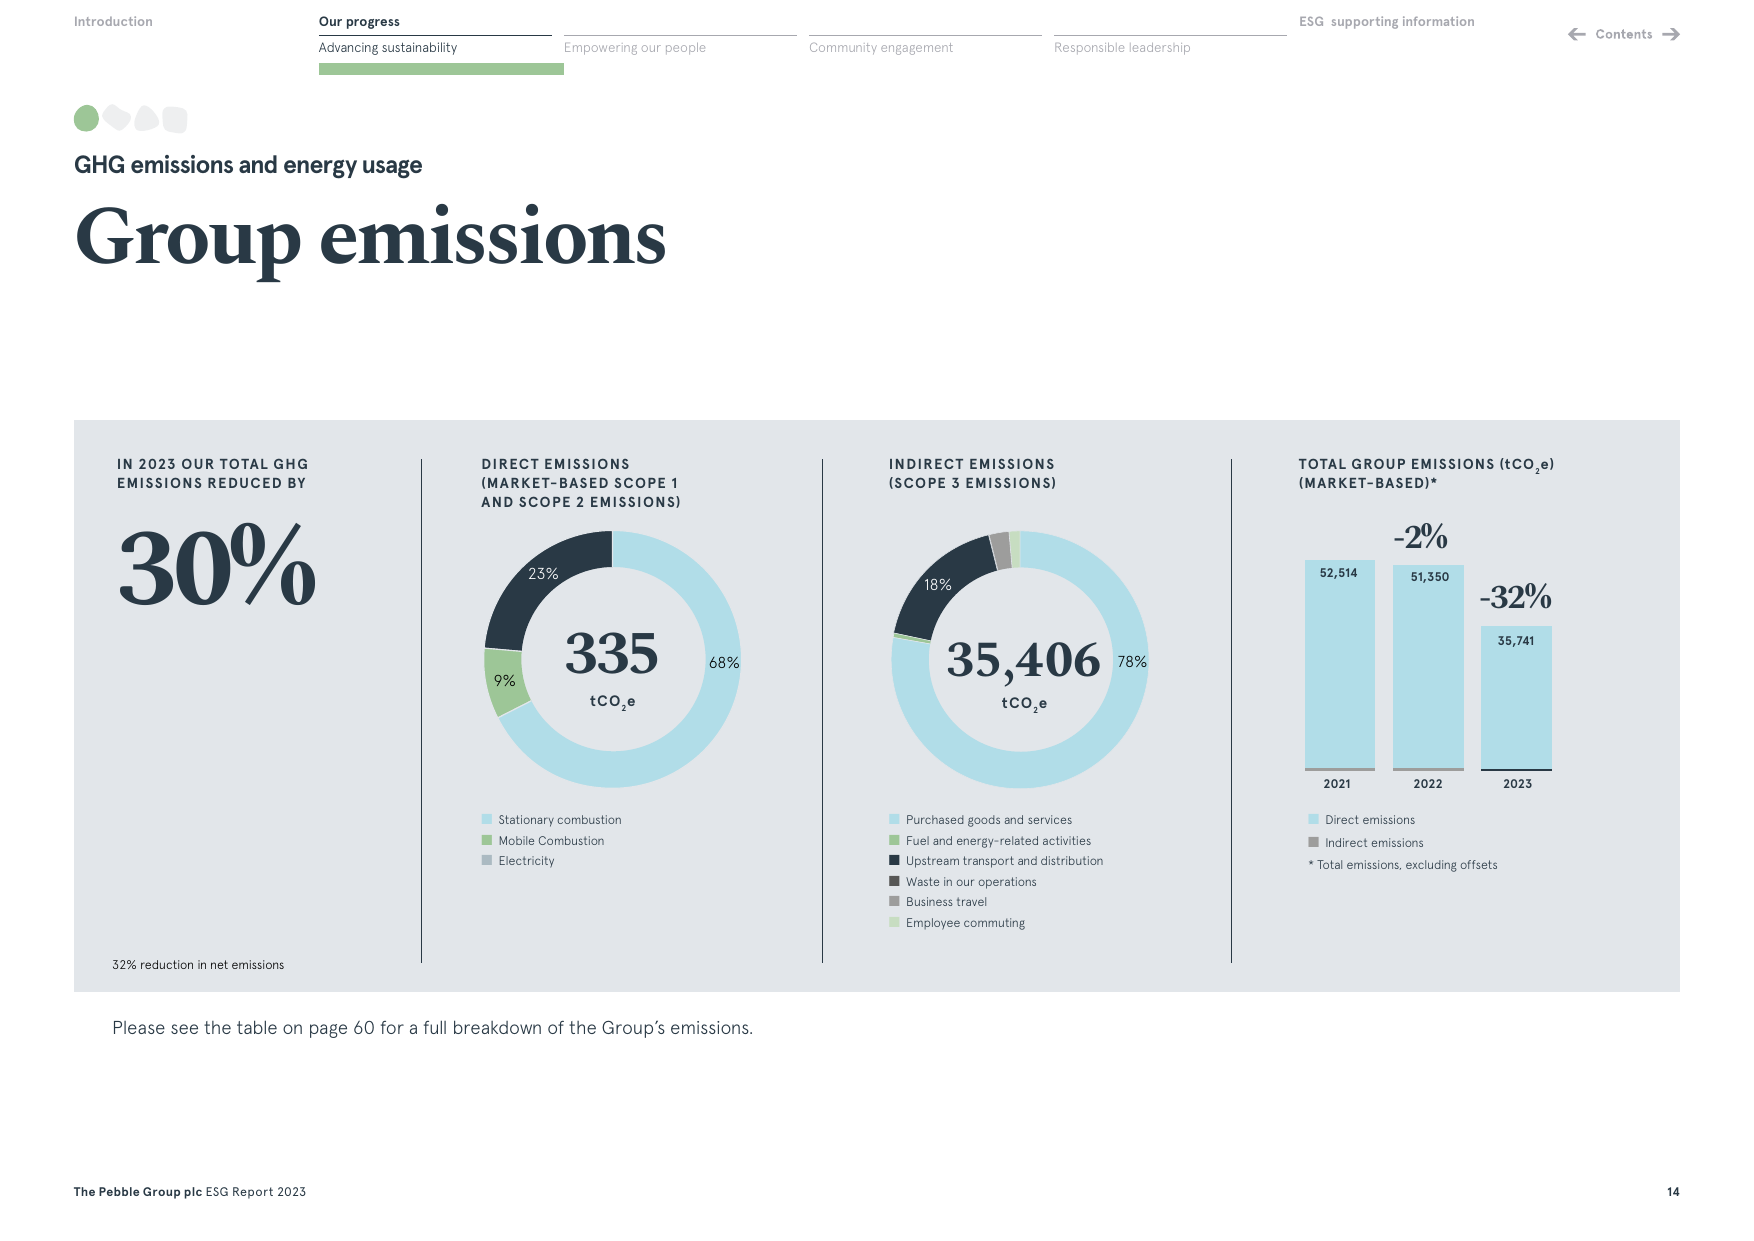The width and height of the screenshot is (1754, 1241).
Task: Click the 9% green donut segment
Action: 505,681
